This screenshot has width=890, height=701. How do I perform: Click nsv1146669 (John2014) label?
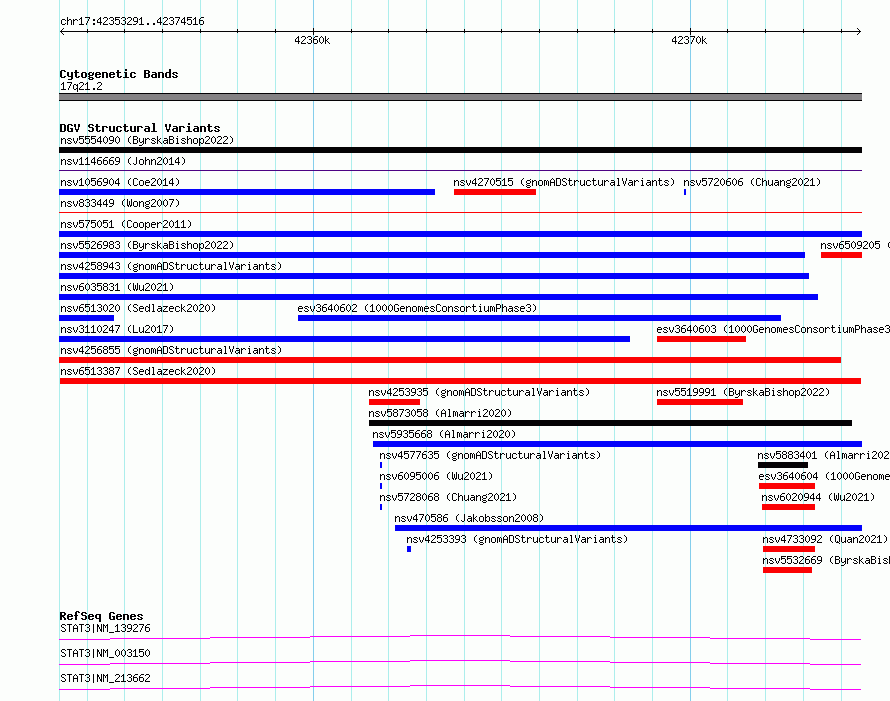point(123,161)
